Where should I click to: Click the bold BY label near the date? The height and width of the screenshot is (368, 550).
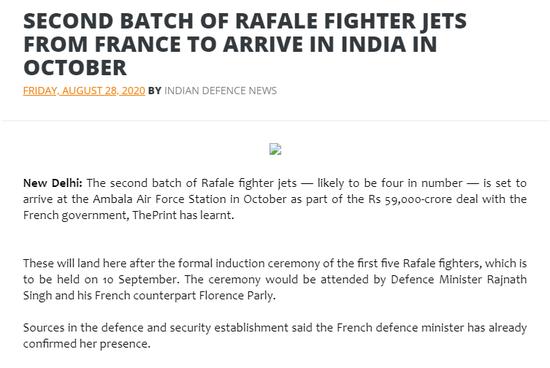point(155,91)
